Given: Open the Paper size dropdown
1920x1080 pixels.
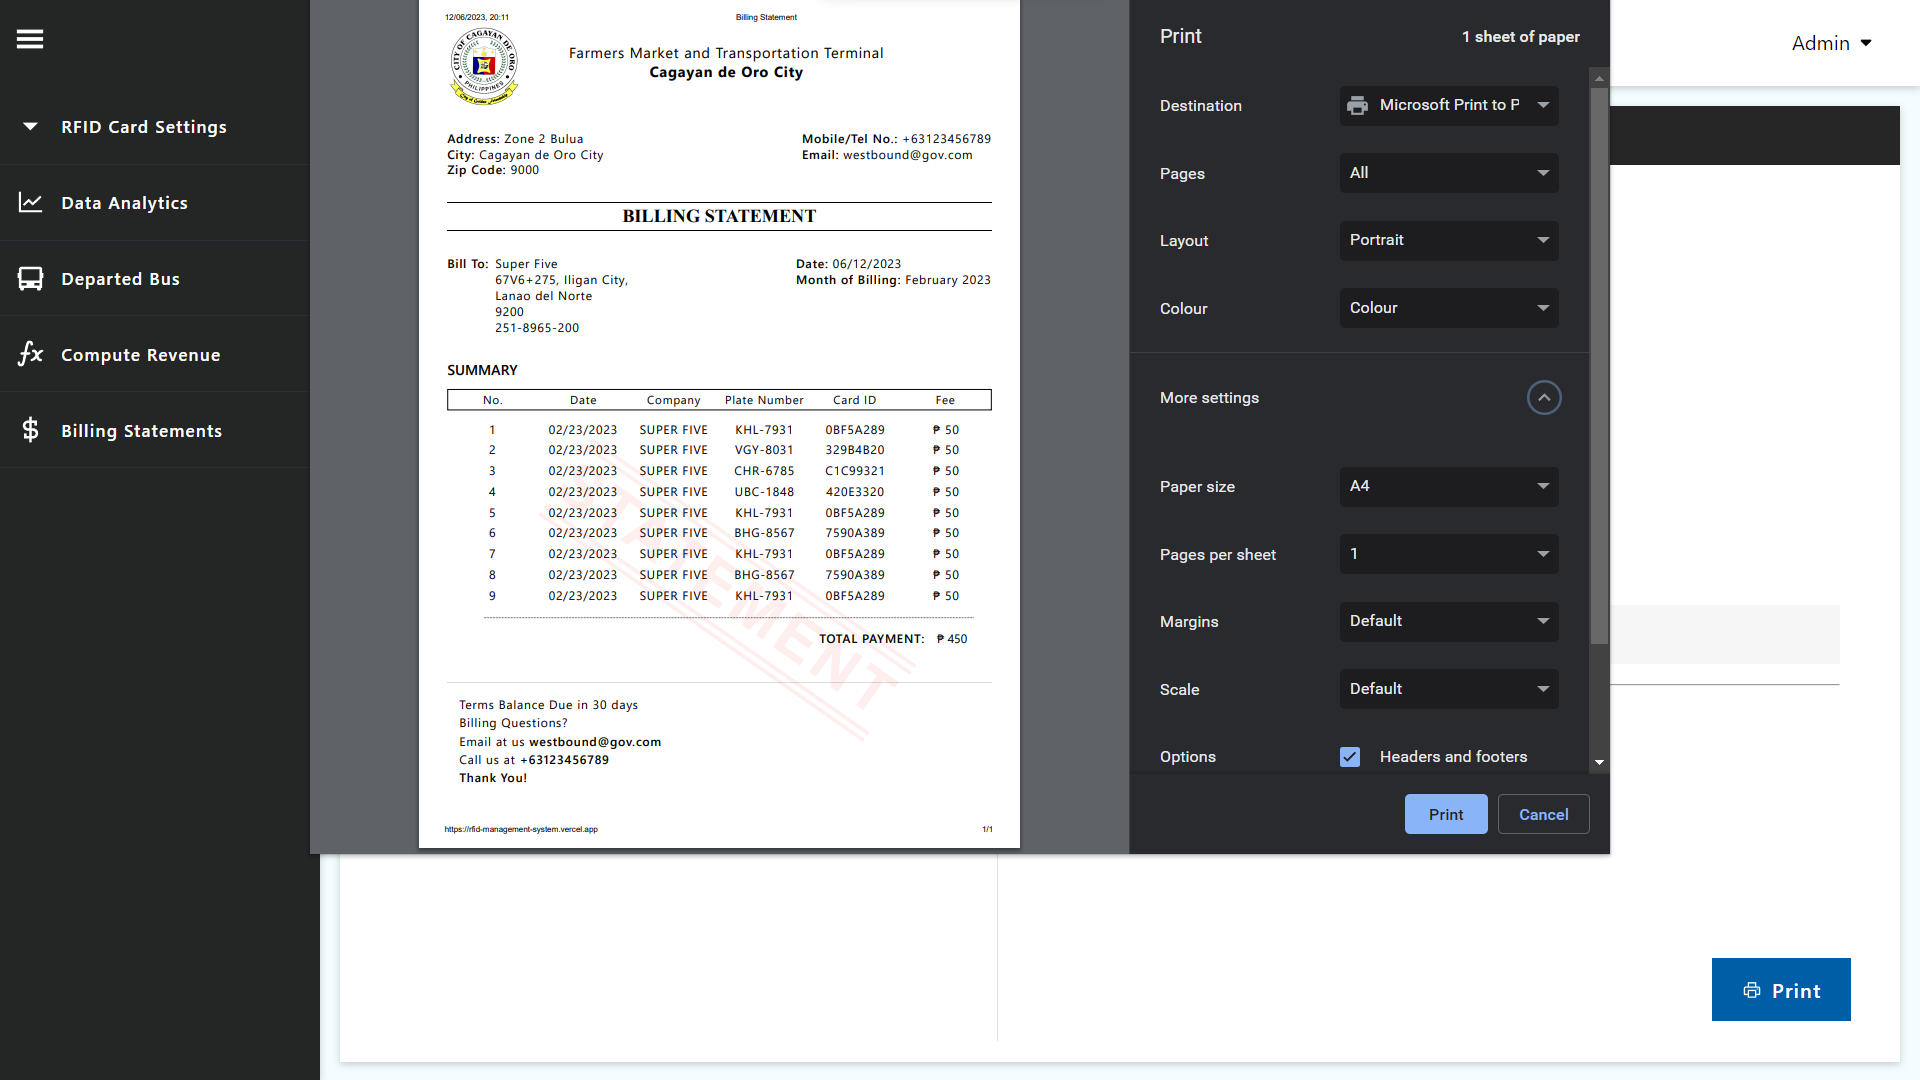Looking at the screenshot, I should [1448, 487].
